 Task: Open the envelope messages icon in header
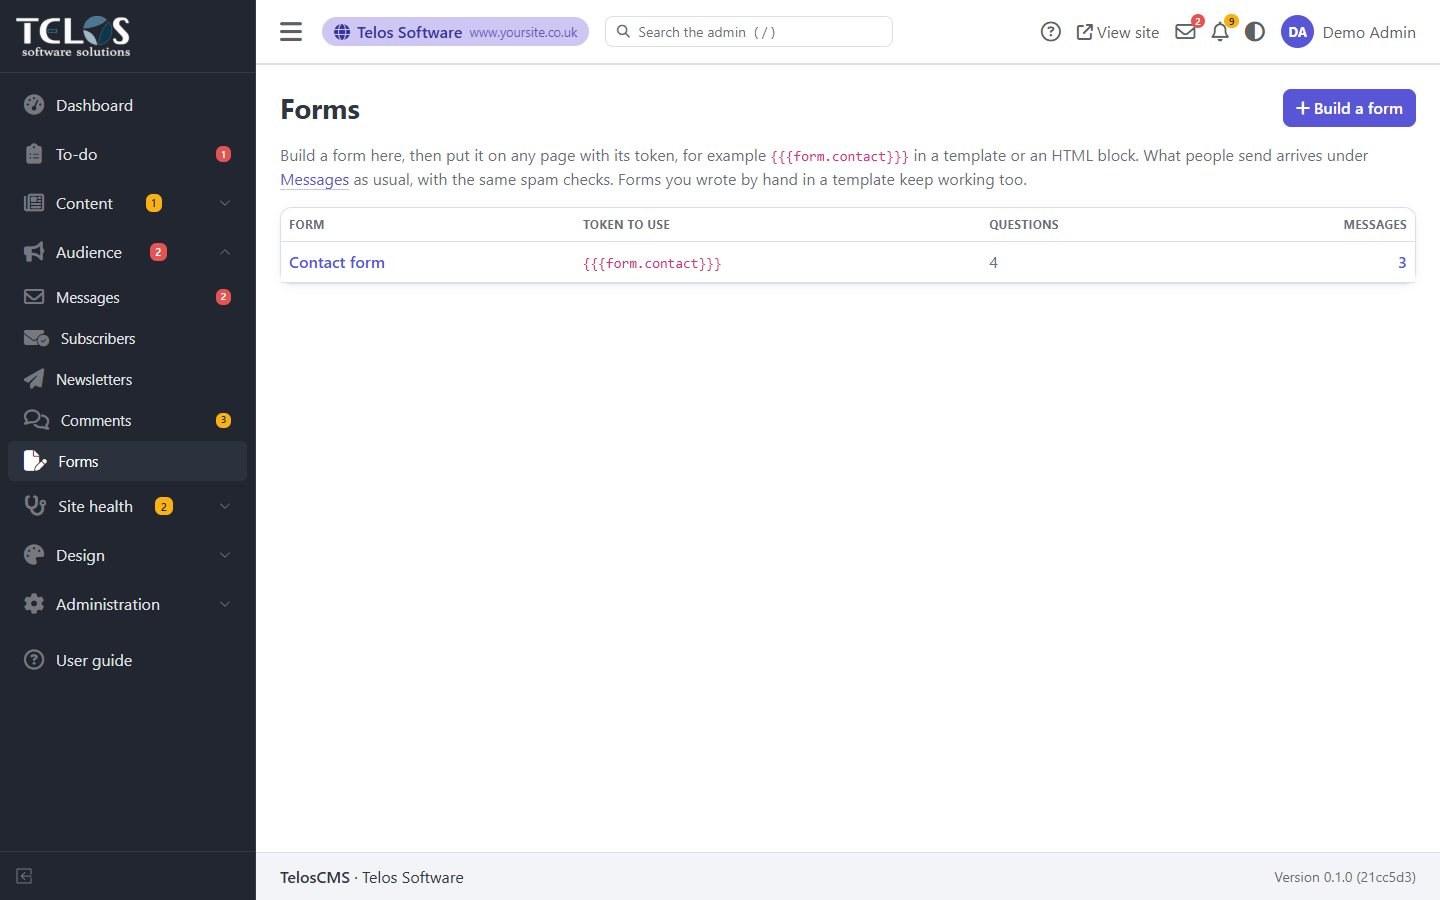pos(1185,32)
